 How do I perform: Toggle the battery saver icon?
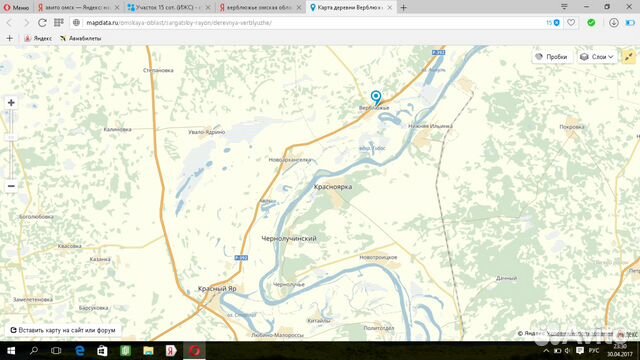630,23
